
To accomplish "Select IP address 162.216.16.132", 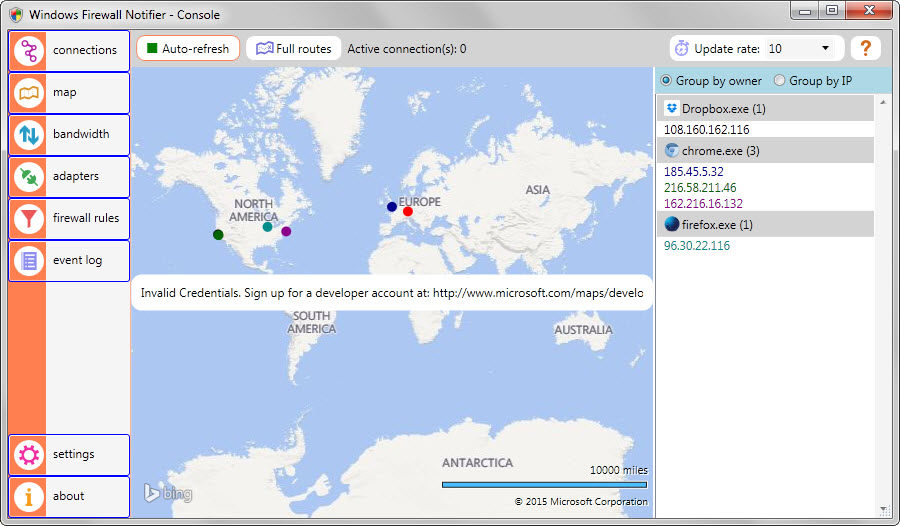I will pyautogui.click(x=703, y=203).
